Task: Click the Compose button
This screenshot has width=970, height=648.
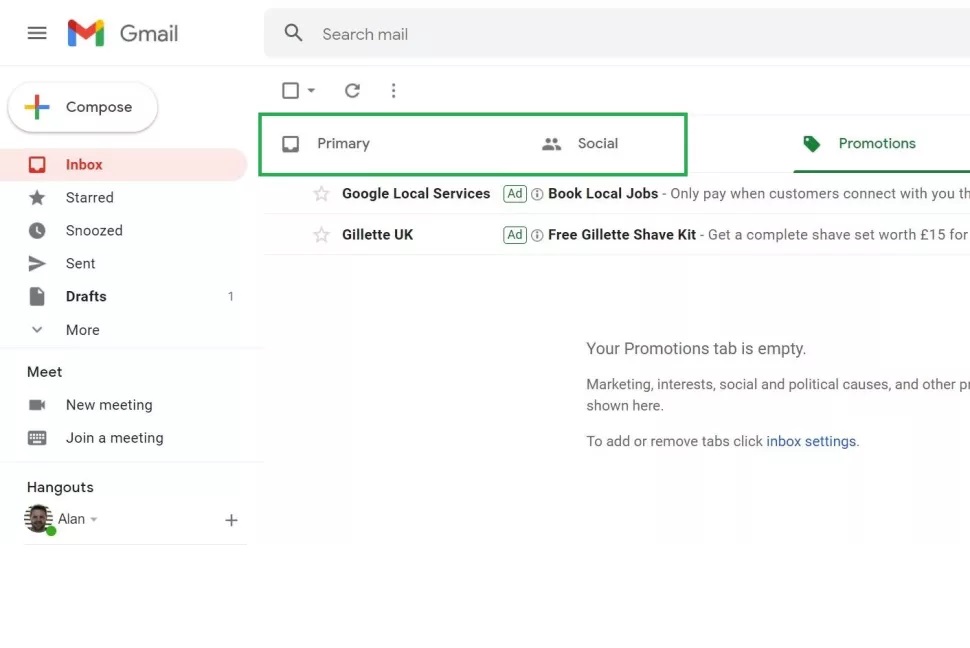Action: click(83, 107)
